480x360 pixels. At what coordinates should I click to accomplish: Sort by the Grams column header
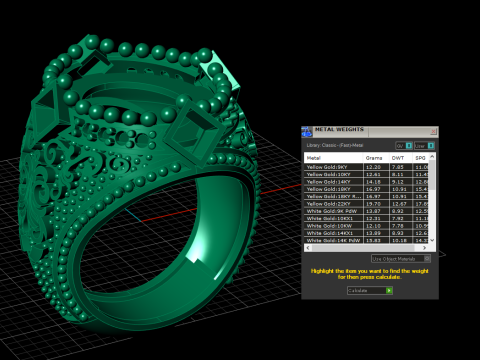[376, 158]
